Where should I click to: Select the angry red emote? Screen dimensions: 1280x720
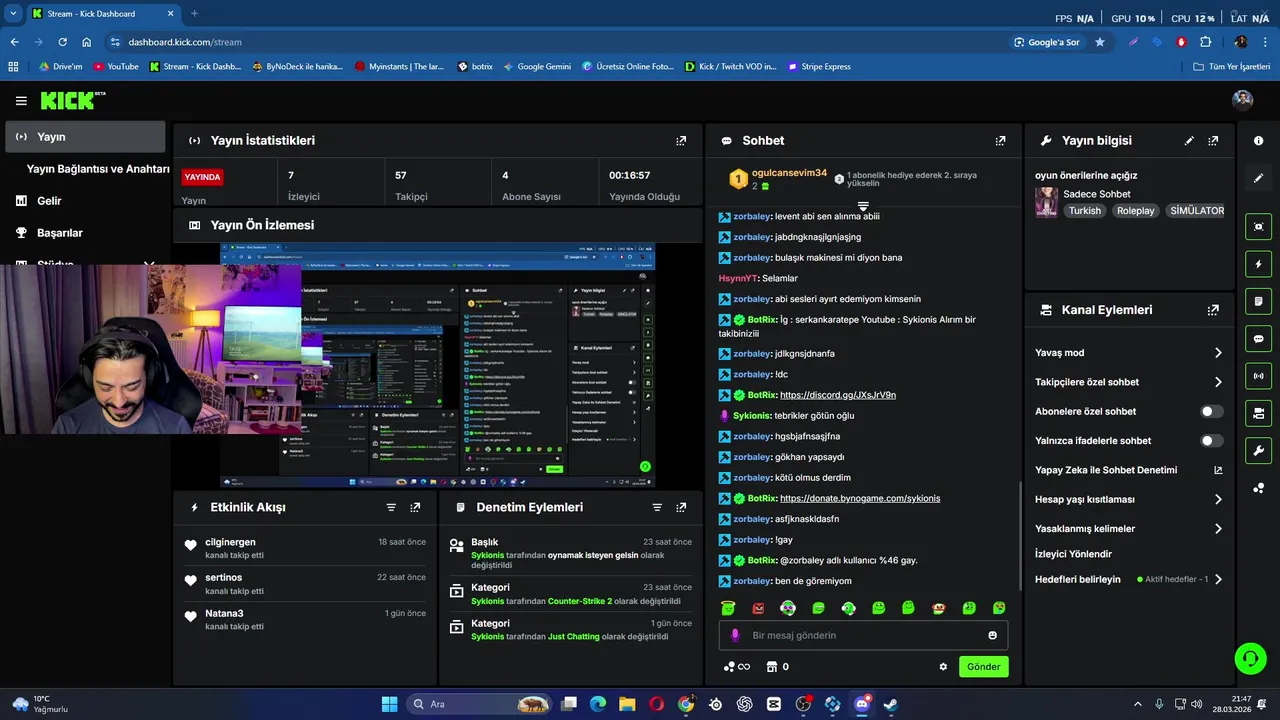click(x=758, y=608)
